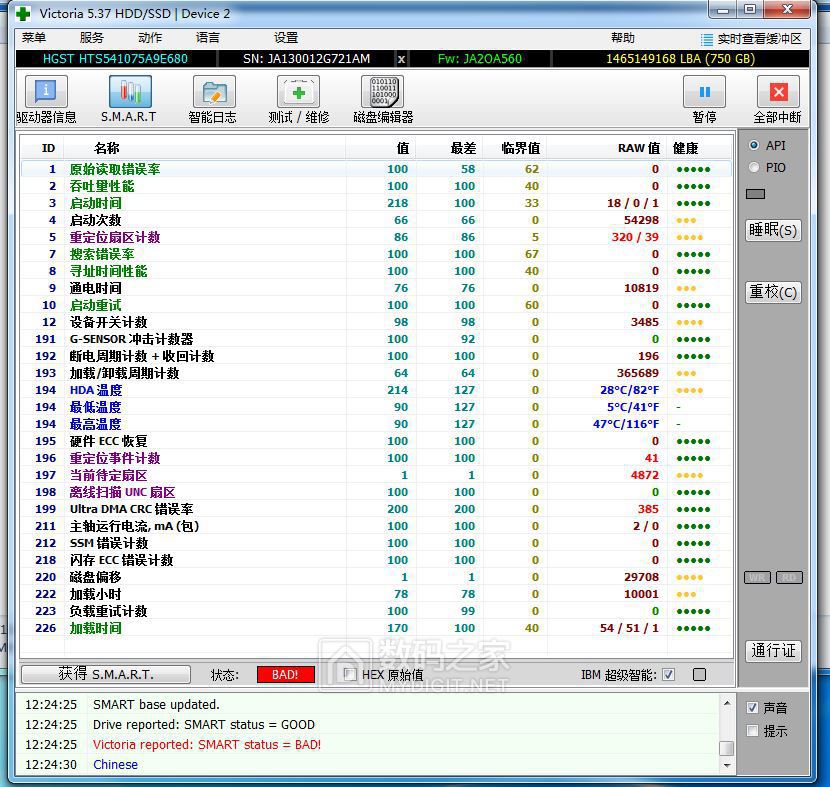This screenshot has width=830, height=787.
Task: Click the RD indicator button
Action: tap(789, 577)
